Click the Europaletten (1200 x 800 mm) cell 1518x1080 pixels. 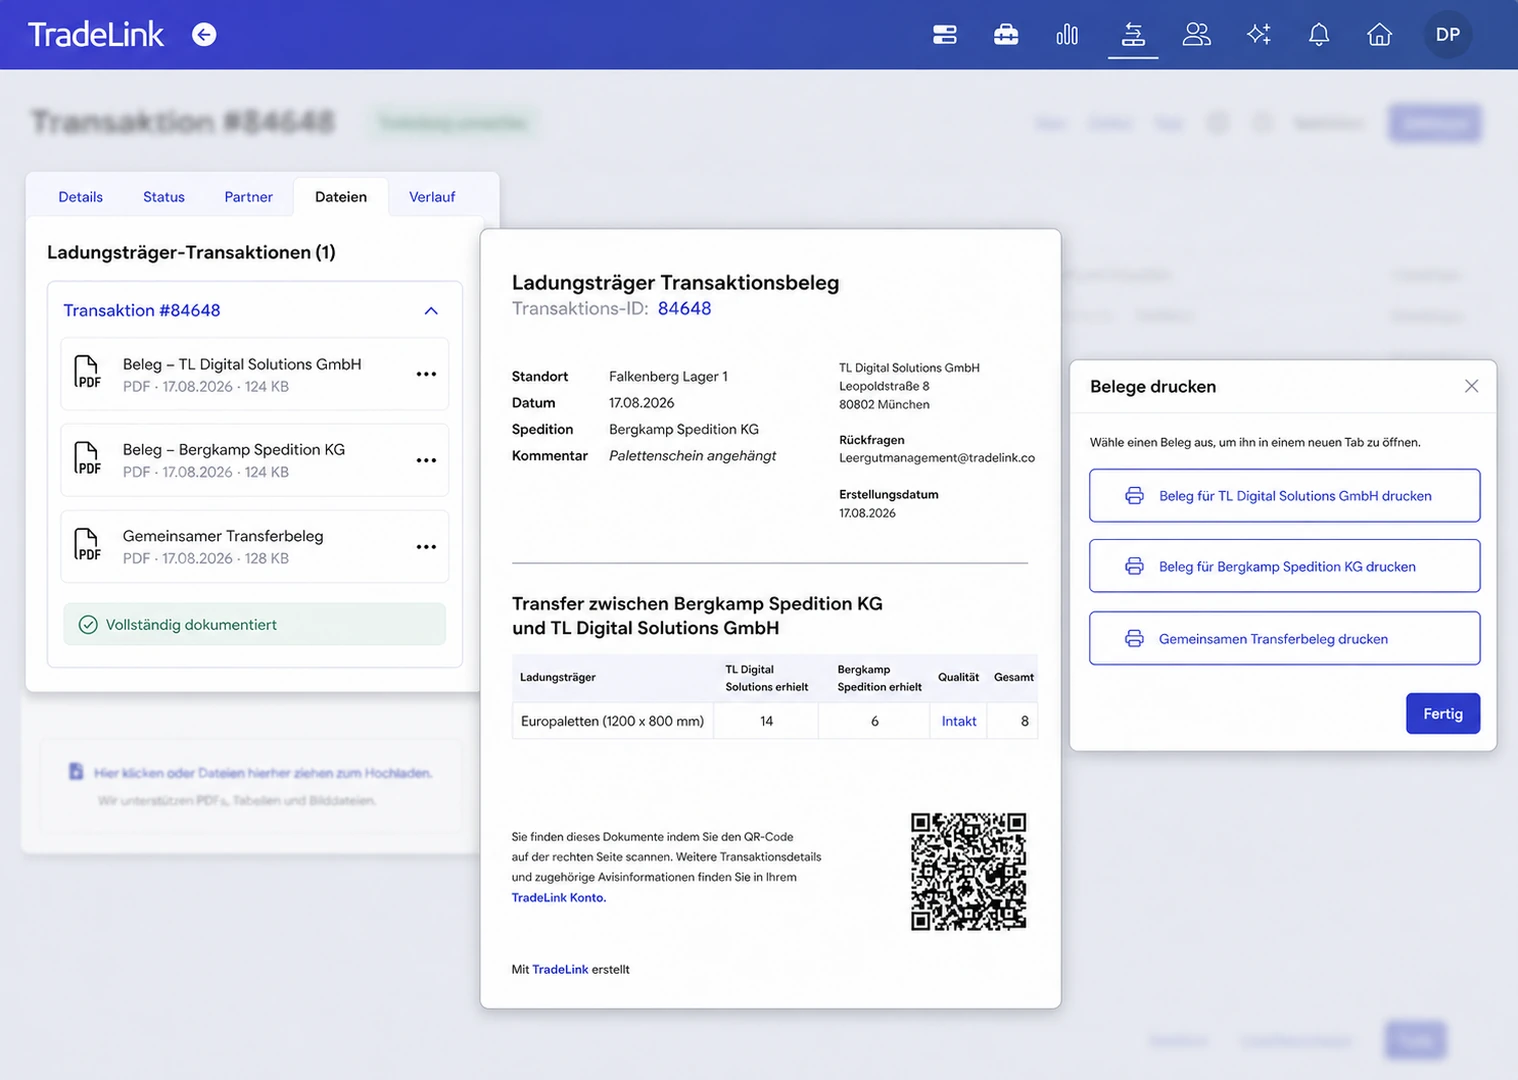pyautogui.click(x=612, y=721)
